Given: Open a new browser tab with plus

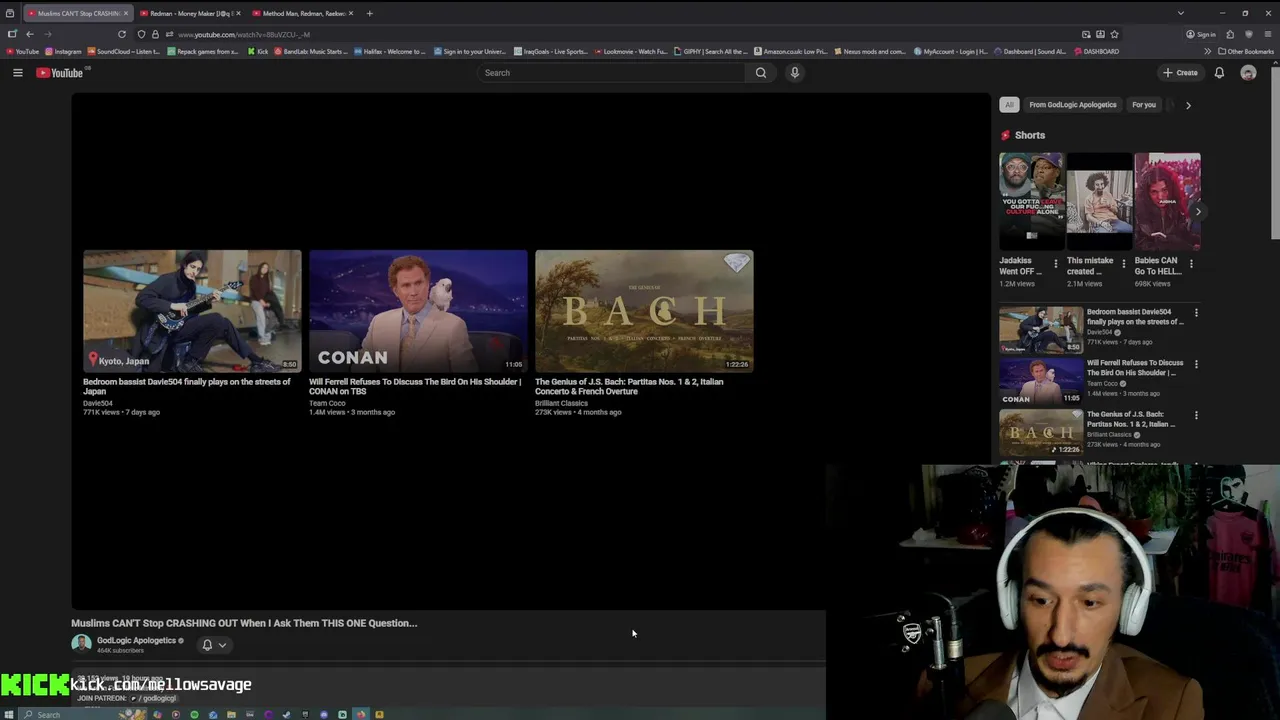Looking at the screenshot, I should click(x=369, y=13).
